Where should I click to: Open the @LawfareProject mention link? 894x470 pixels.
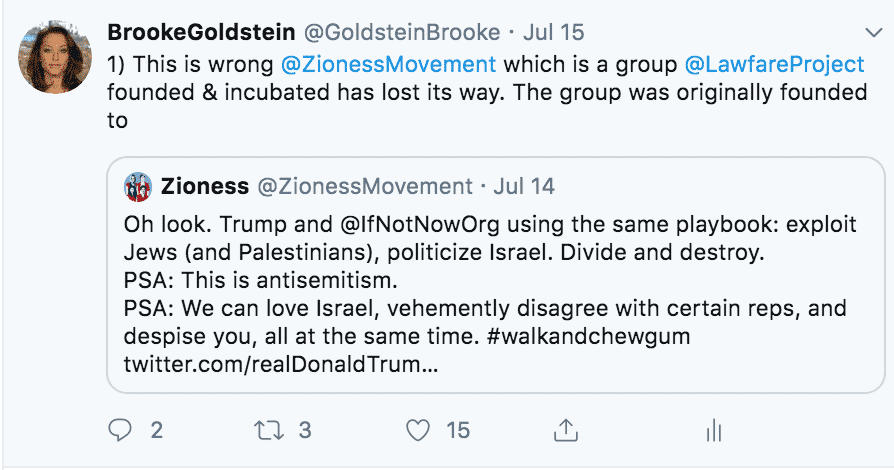click(x=774, y=64)
